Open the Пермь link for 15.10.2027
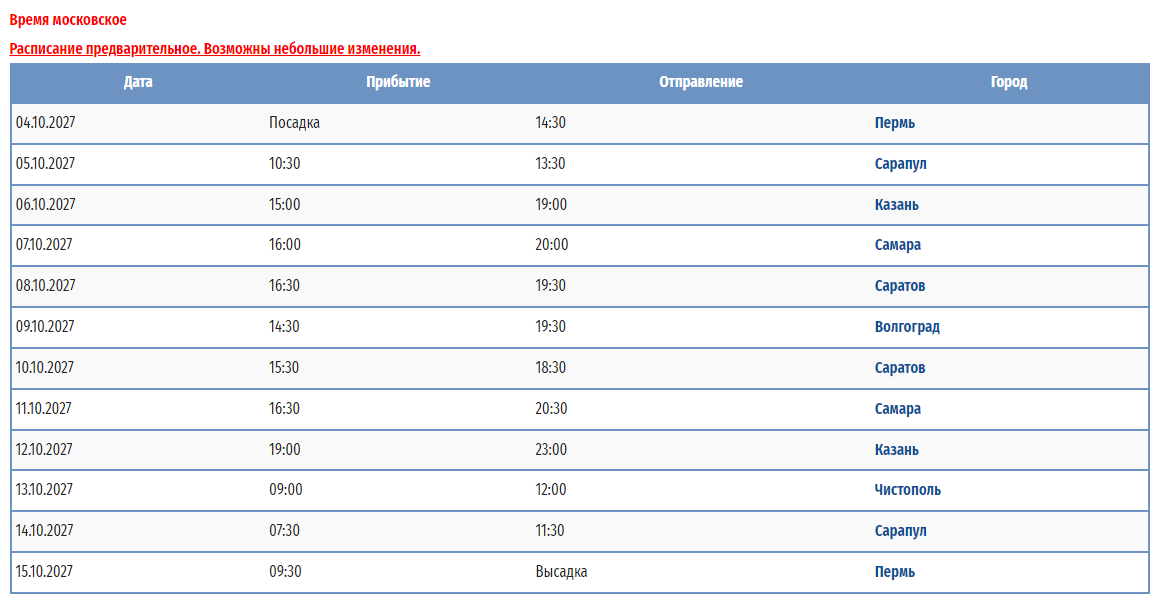The width and height of the screenshot is (1152, 599). coord(894,573)
